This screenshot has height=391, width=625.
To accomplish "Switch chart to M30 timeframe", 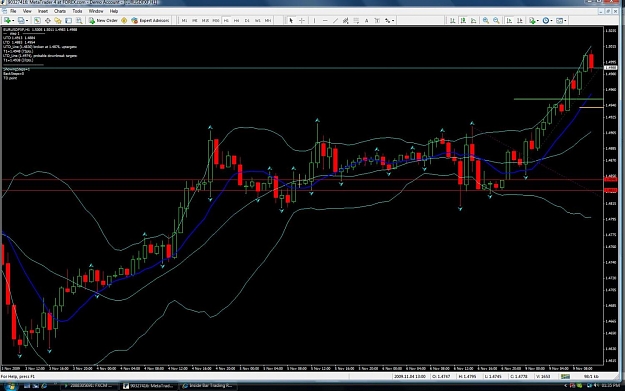I will [216, 20].
